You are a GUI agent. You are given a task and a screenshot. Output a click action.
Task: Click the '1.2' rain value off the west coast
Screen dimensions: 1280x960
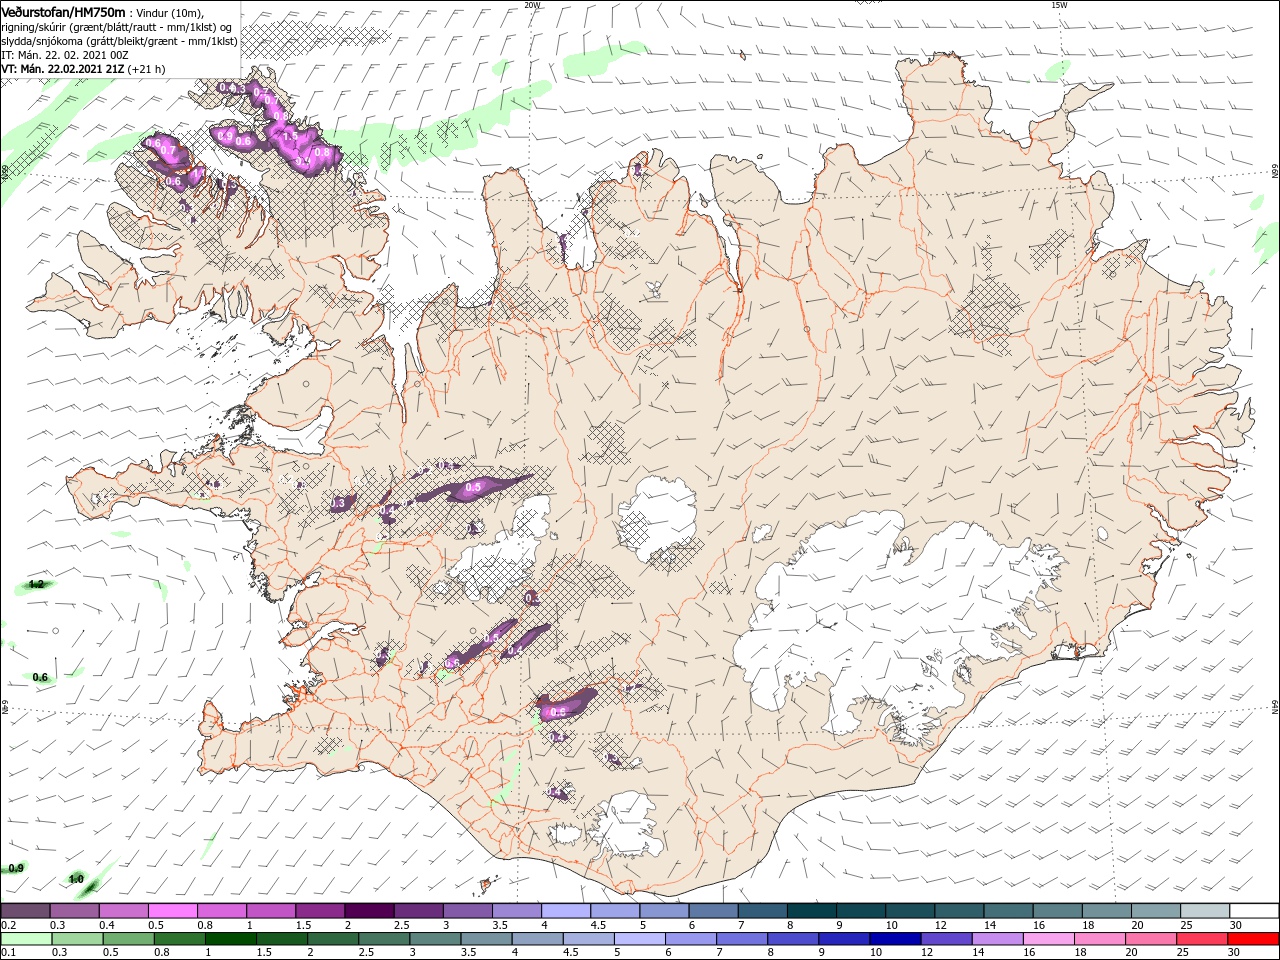(37, 584)
